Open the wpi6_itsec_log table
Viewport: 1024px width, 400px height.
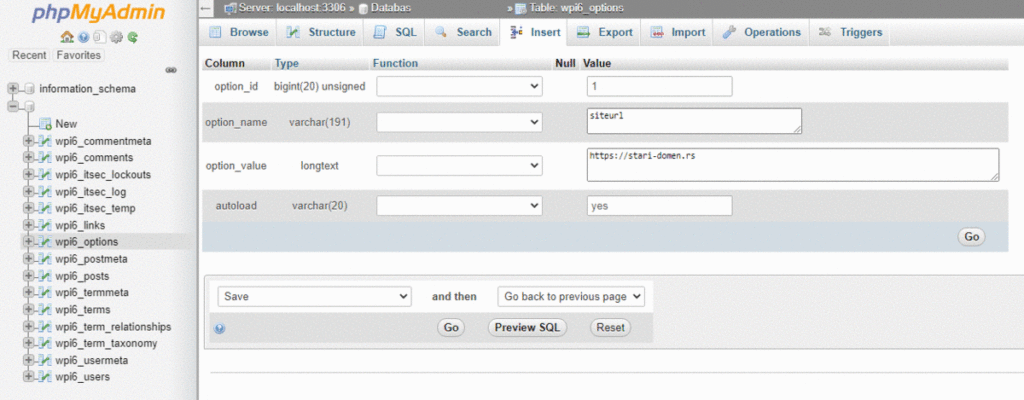coord(91,192)
